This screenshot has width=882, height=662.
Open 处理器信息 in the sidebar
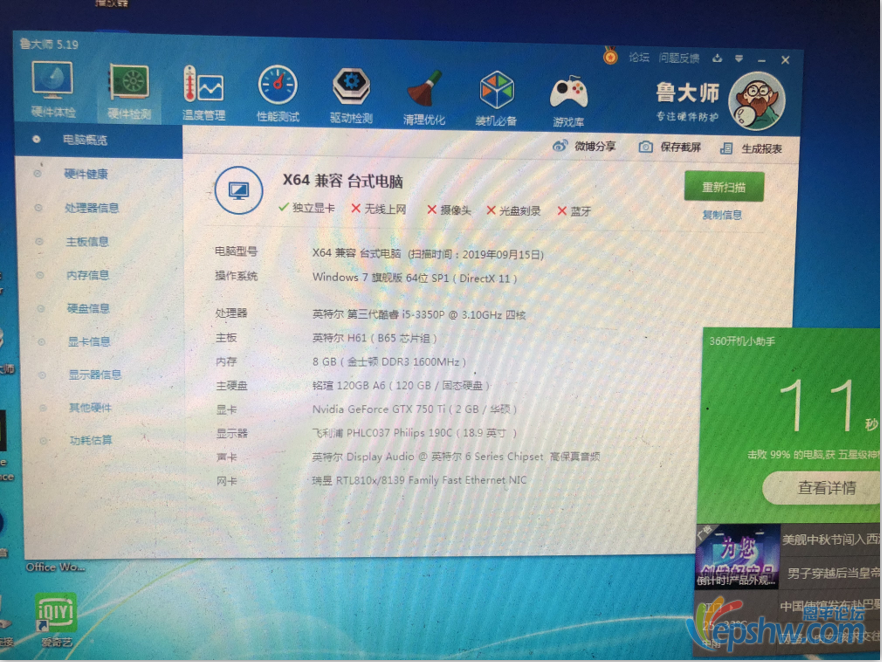pyautogui.click(x=92, y=208)
